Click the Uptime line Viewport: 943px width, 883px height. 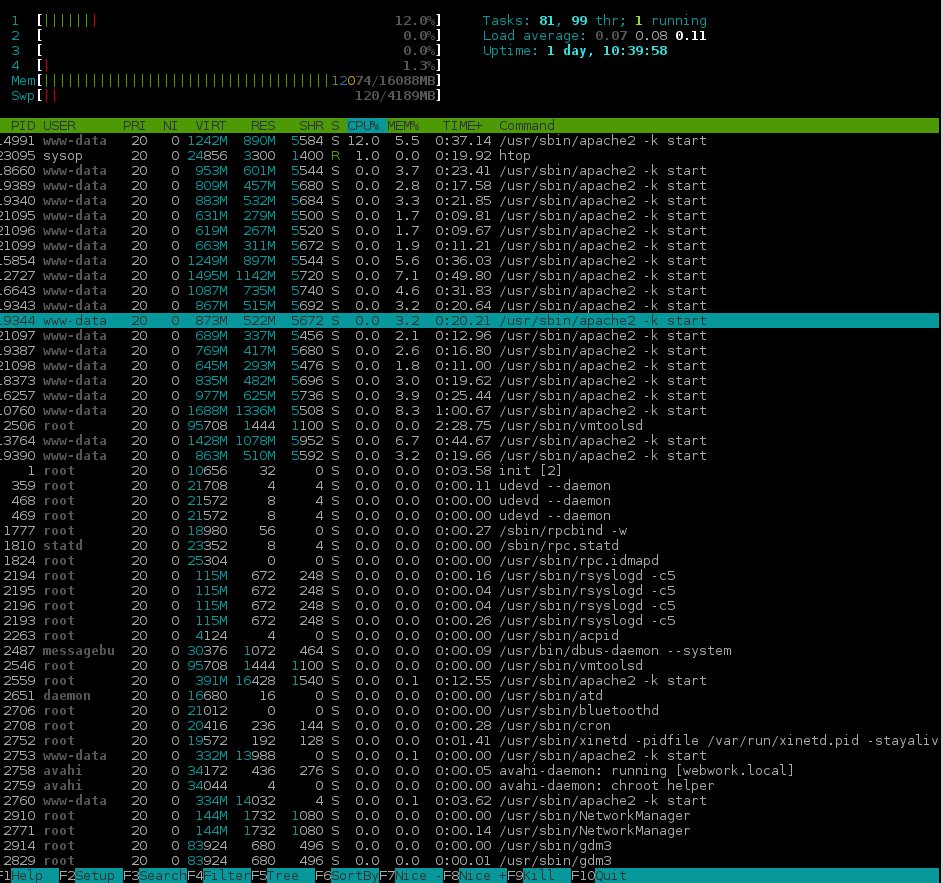(x=575, y=51)
